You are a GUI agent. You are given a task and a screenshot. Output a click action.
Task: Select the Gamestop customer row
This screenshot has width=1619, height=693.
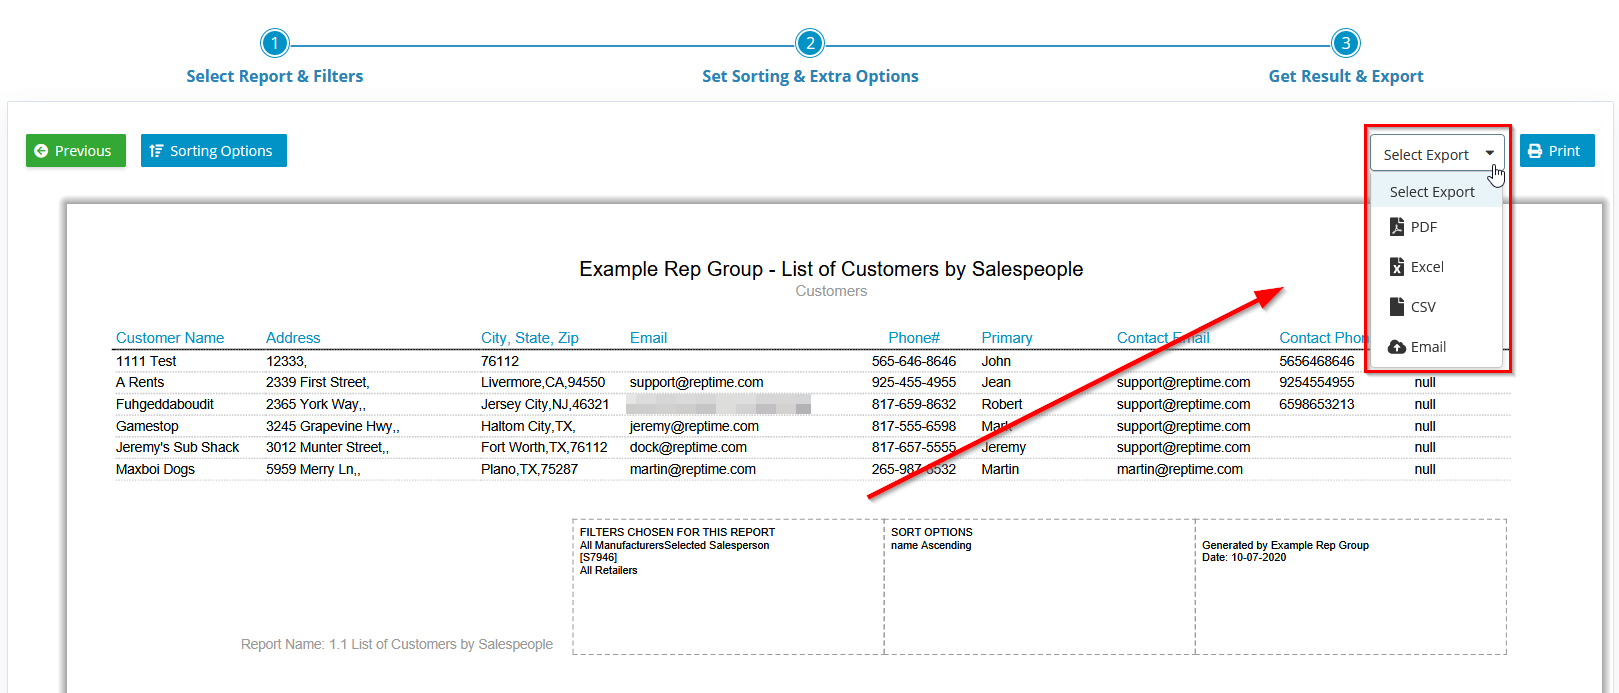147,426
